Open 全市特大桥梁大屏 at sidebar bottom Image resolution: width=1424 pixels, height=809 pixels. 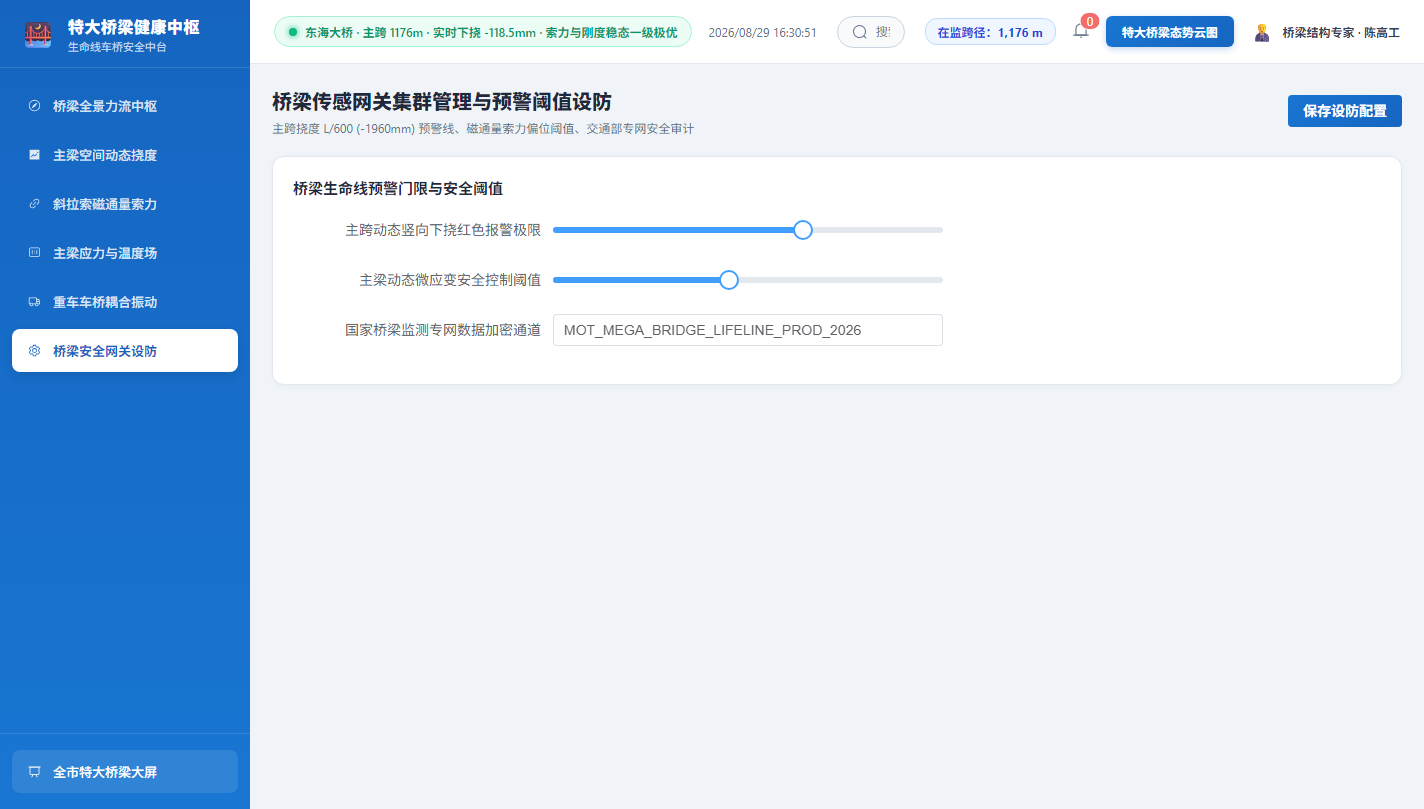point(125,772)
